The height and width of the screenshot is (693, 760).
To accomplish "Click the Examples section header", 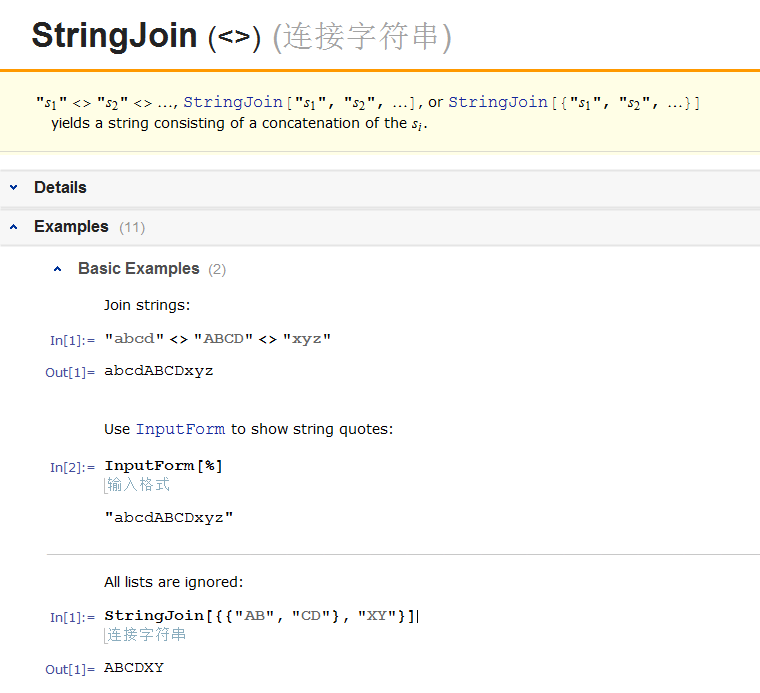I will [x=71, y=227].
